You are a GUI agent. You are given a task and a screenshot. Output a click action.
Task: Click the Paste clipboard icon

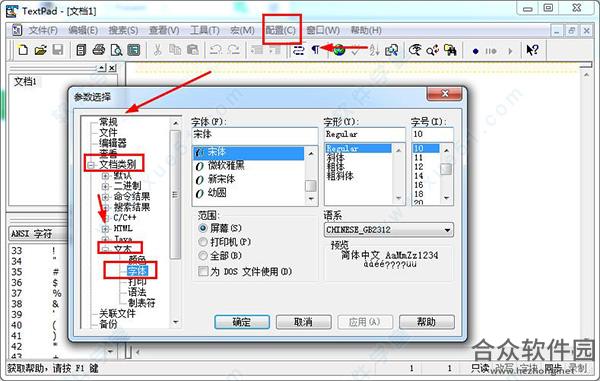coord(192,50)
